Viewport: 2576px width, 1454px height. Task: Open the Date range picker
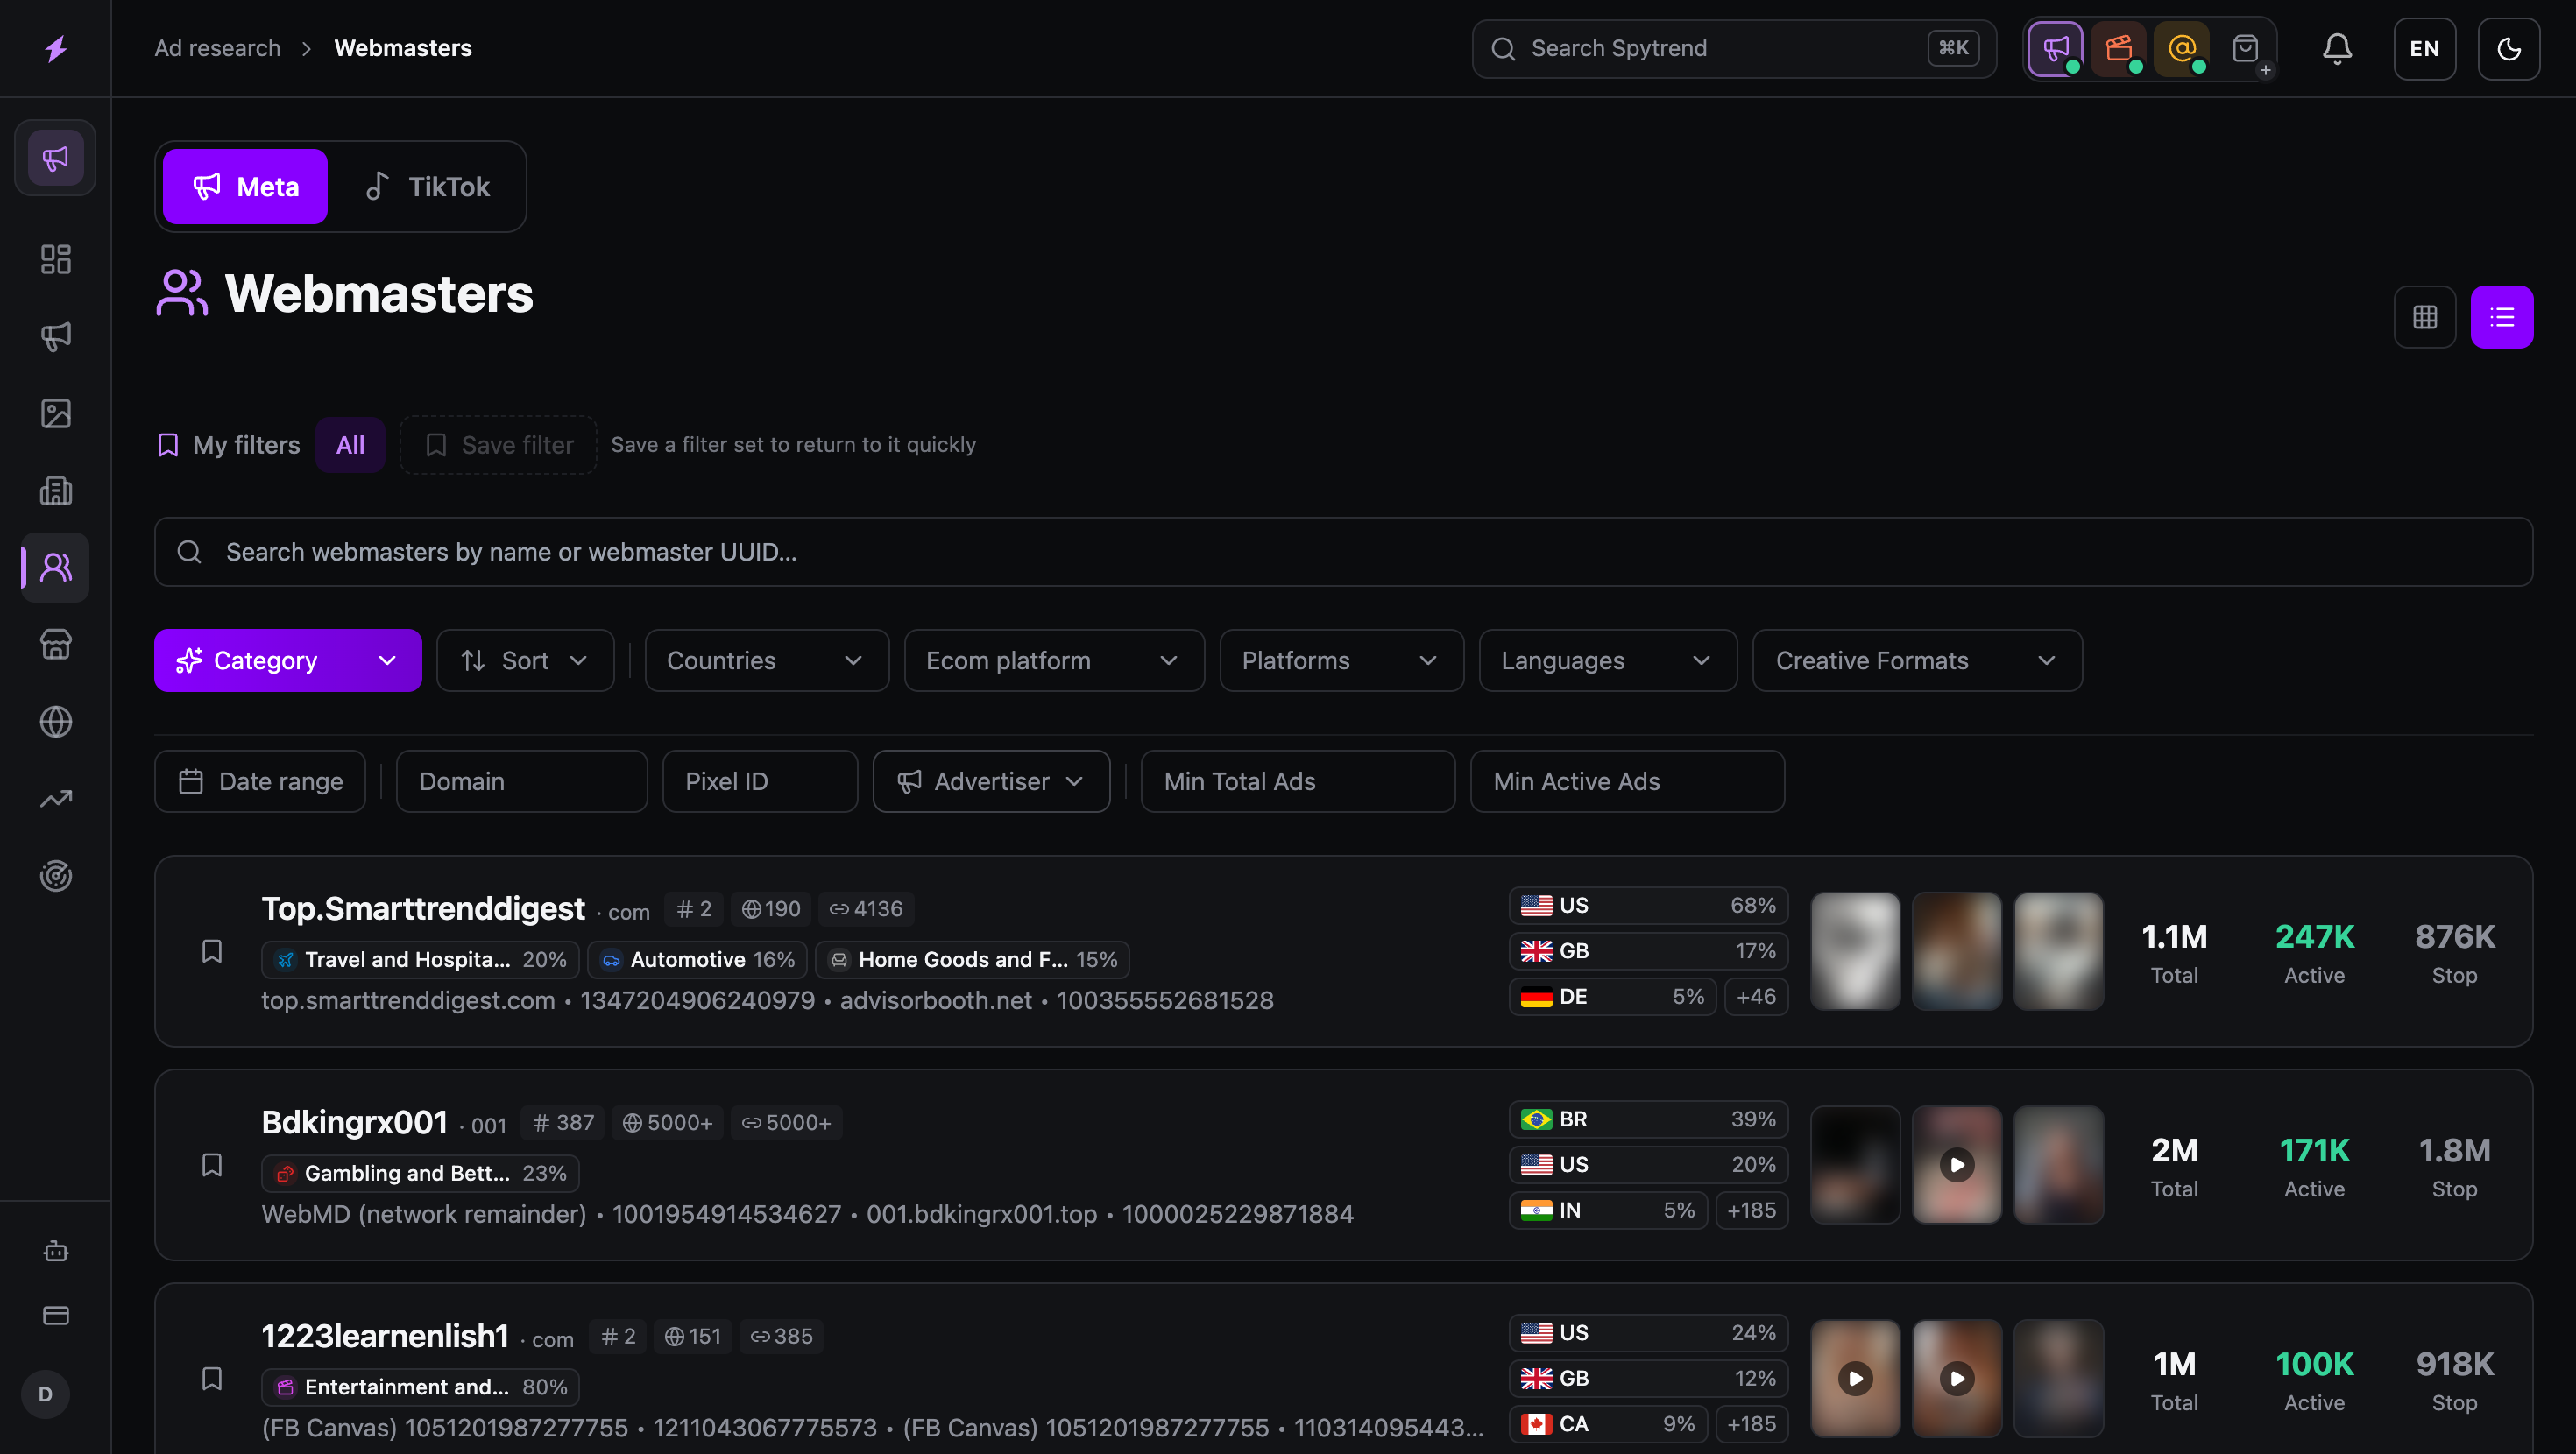(260, 781)
